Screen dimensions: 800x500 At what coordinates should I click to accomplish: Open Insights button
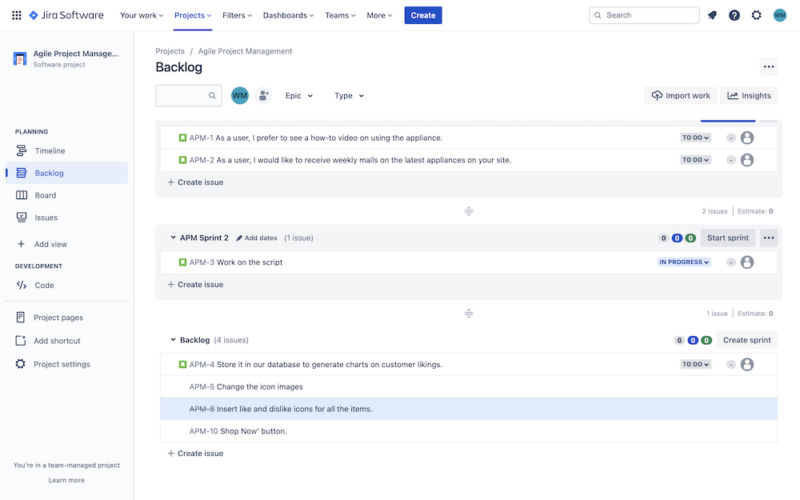coord(748,95)
